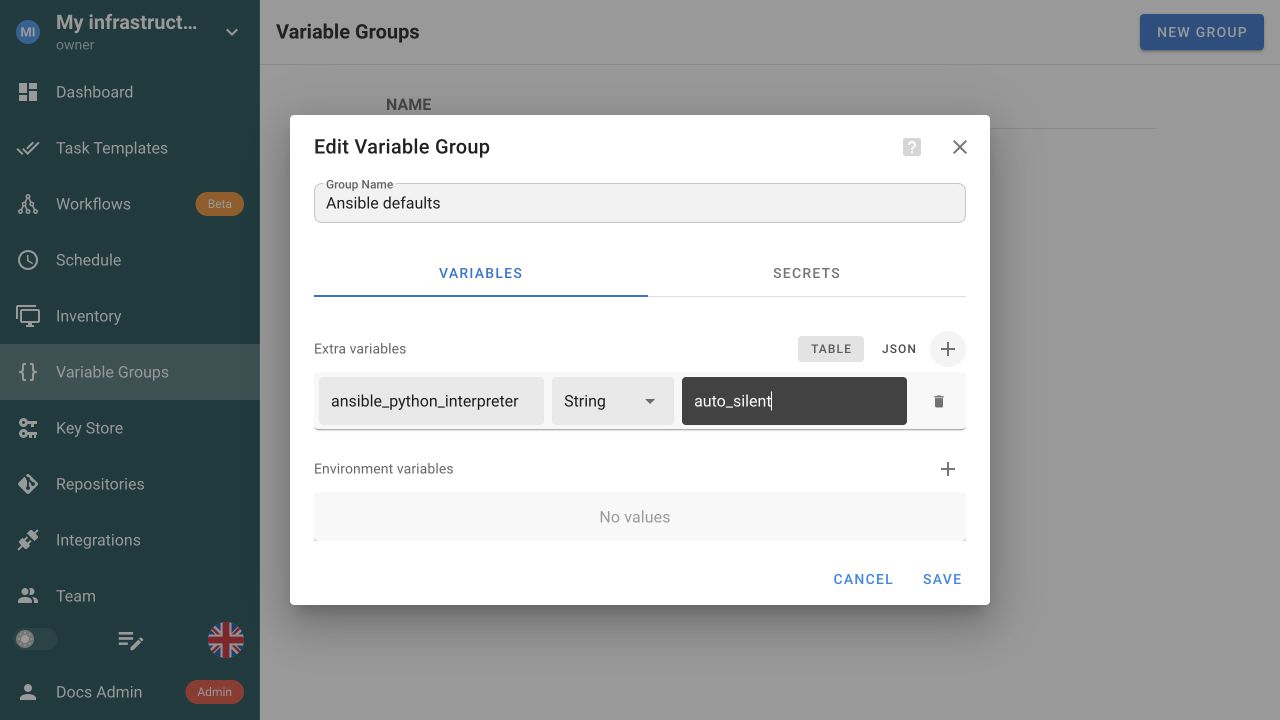The width and height of the screenshot is (1280, 720).
Task: Expand the My infrastructure project dropdown
Action: [232, 32]
